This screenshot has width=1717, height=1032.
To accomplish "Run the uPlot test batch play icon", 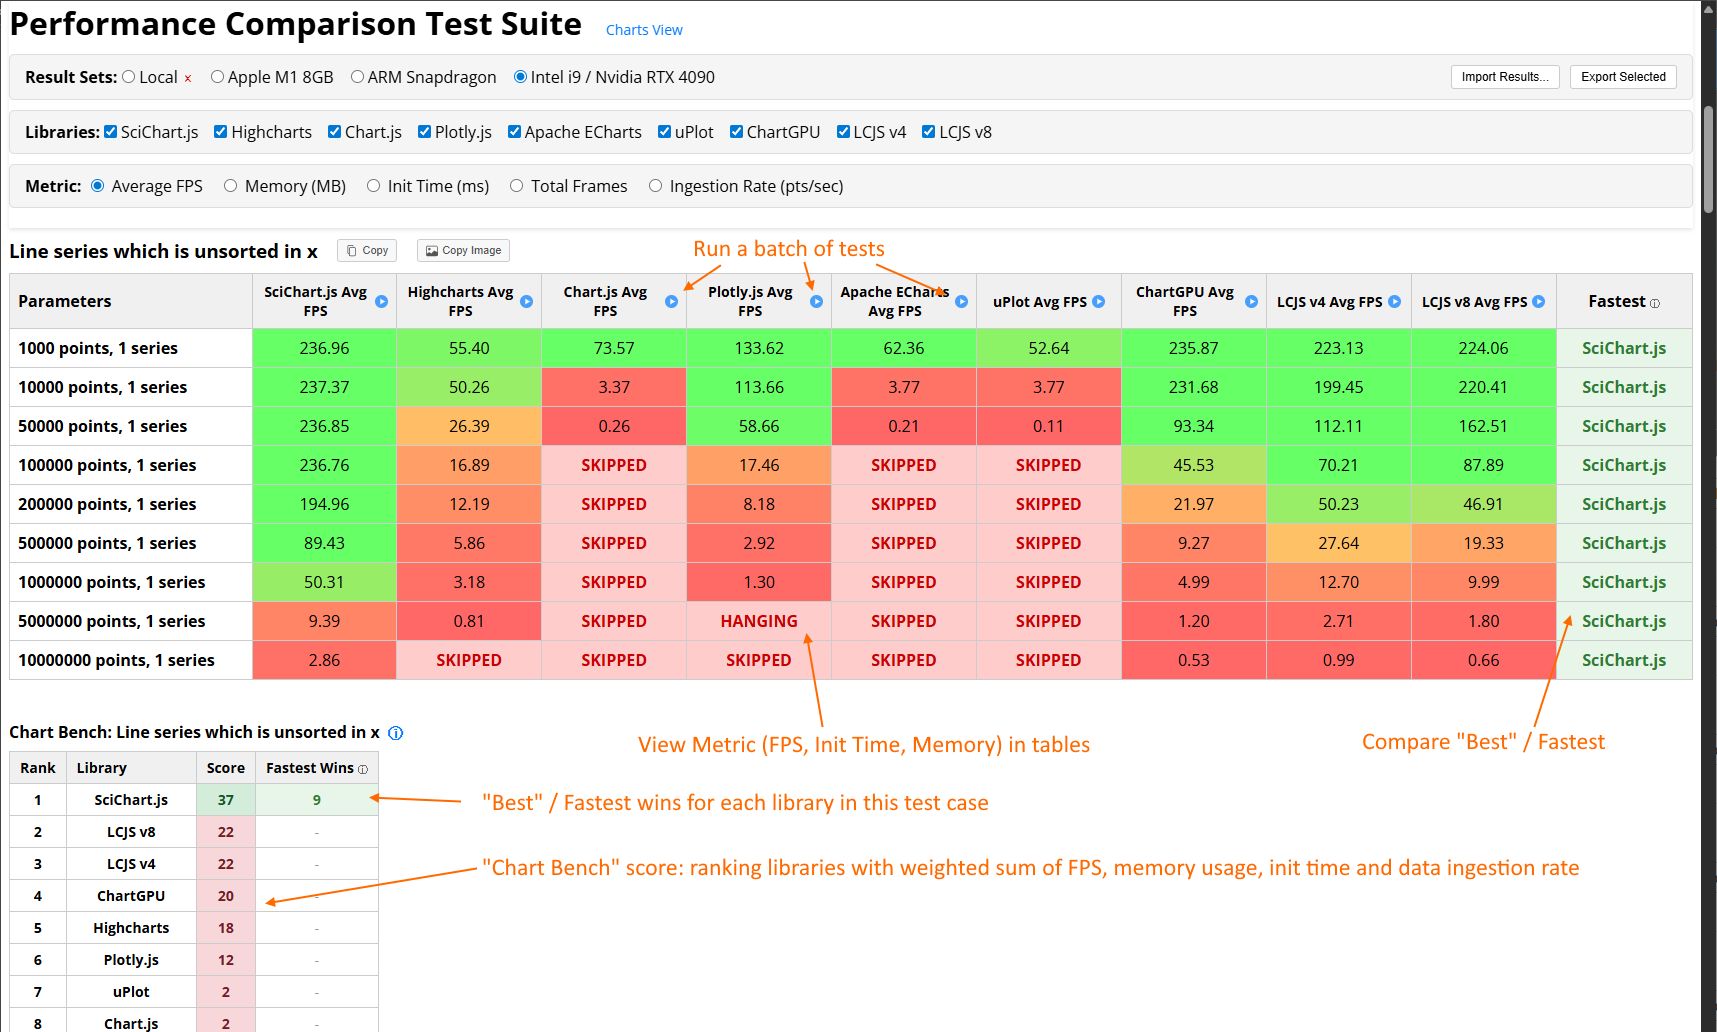I will [1098, 301].
